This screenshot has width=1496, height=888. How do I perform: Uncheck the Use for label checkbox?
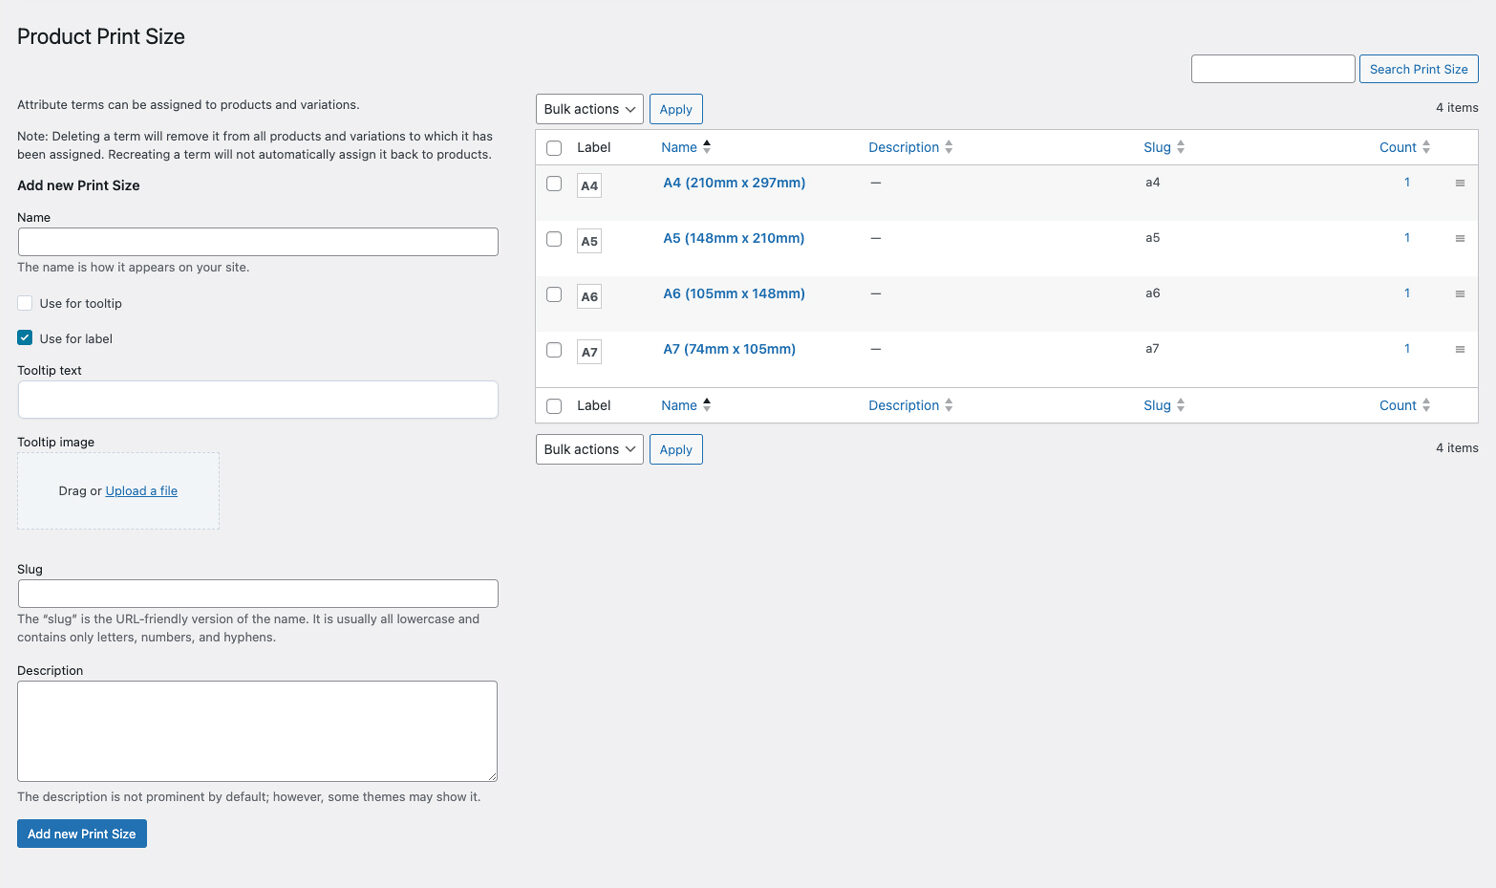tap(25, 338)
